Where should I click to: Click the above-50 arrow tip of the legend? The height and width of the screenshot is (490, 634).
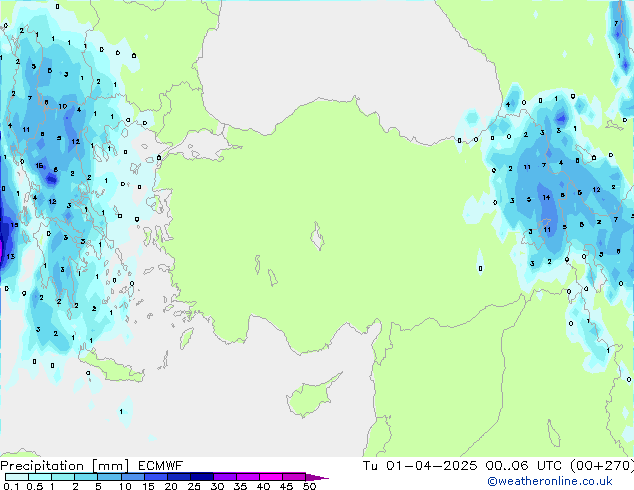click(x=317, y=477)
